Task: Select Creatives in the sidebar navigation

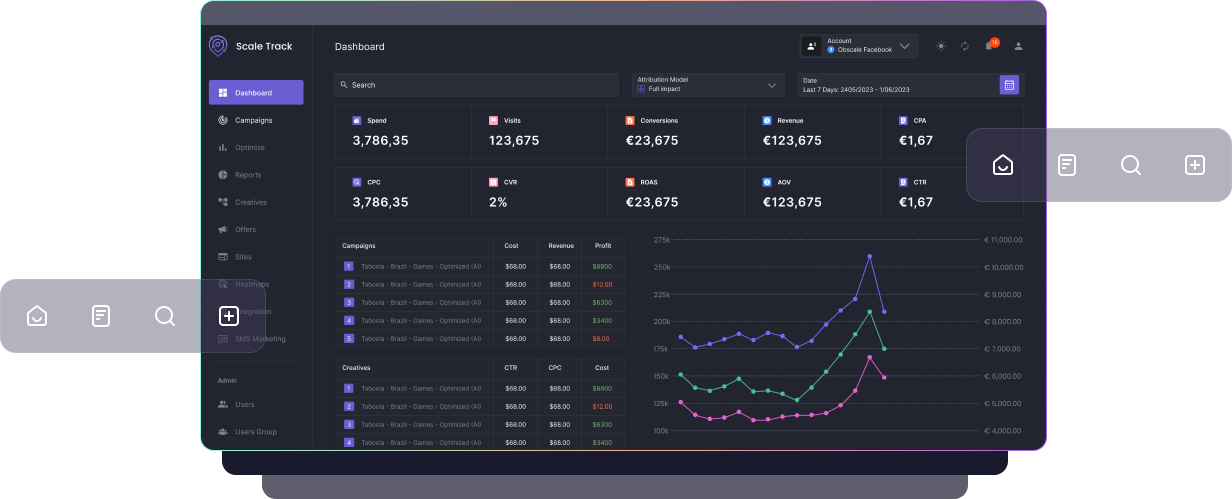Action: (250, 202)
